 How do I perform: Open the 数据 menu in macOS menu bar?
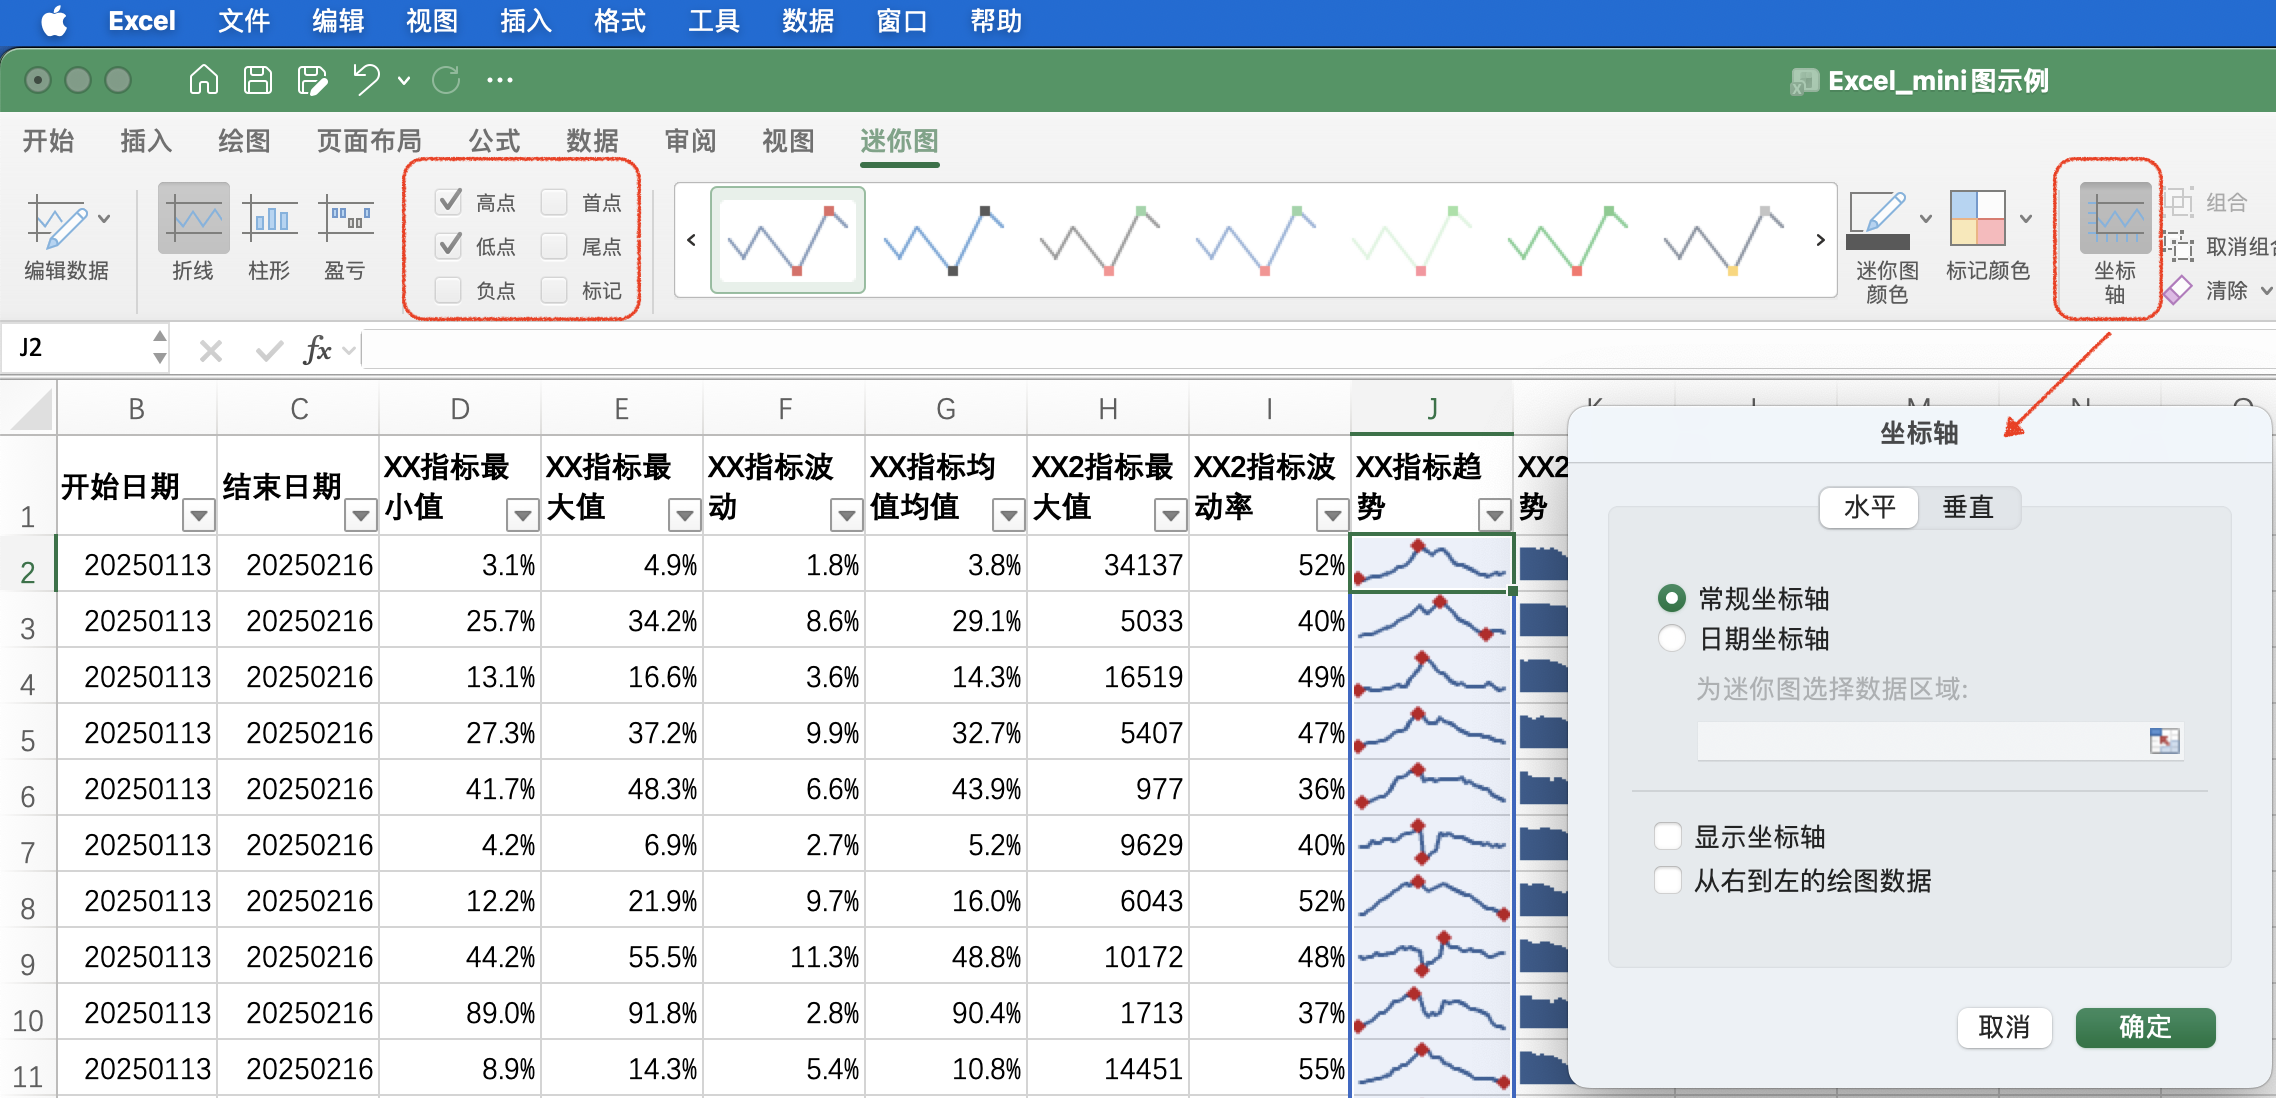(x=807, y=21)
